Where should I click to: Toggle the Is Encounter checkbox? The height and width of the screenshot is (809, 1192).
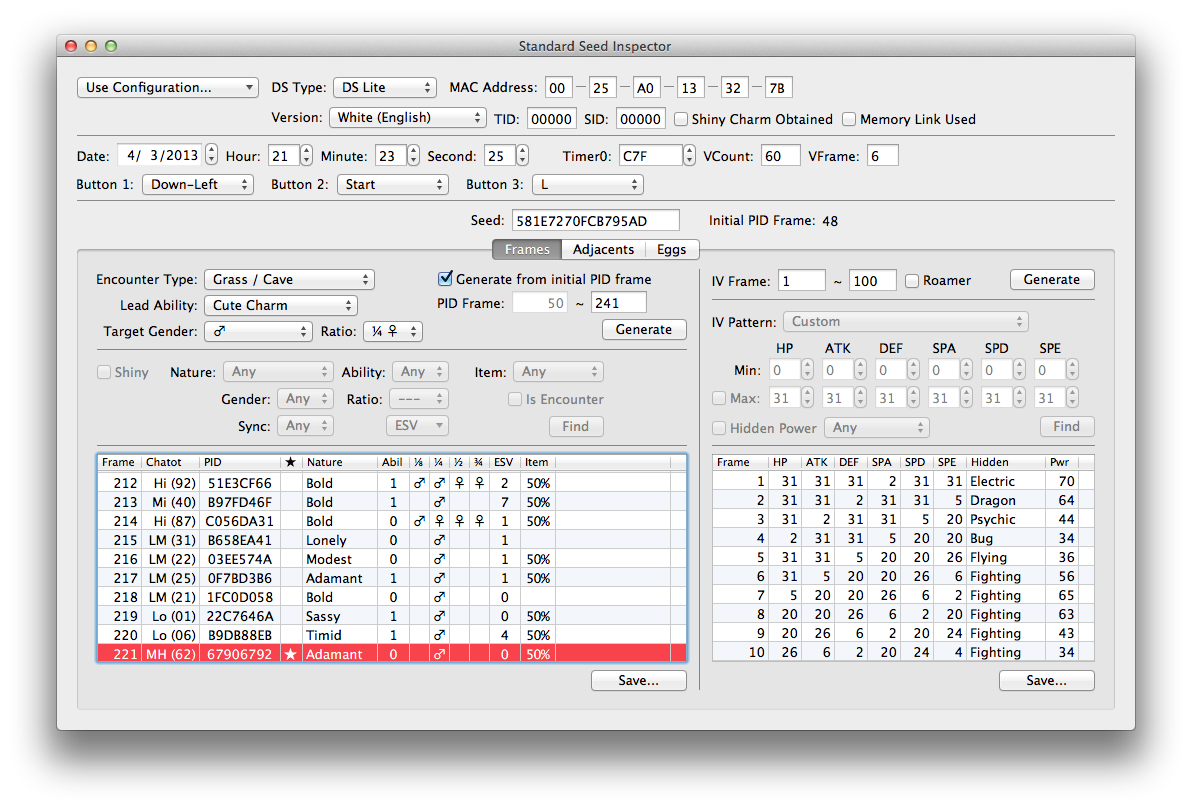pos(515,399)
